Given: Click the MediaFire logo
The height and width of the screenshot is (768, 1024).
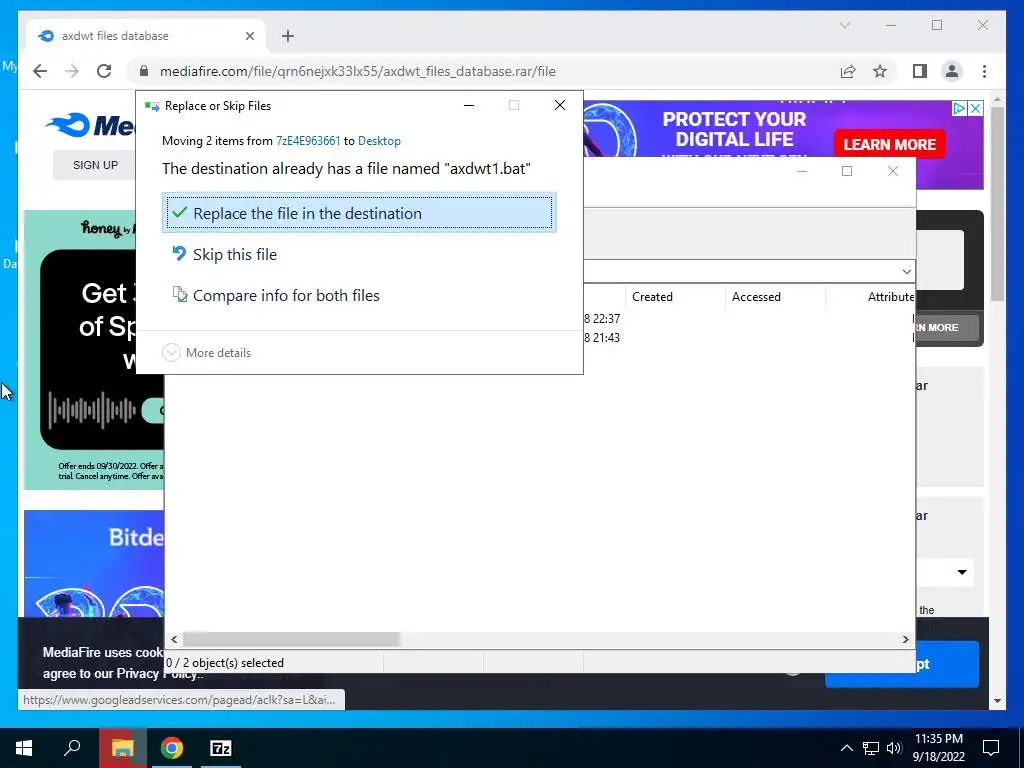Looking at the screenshot, I should 90,125.
